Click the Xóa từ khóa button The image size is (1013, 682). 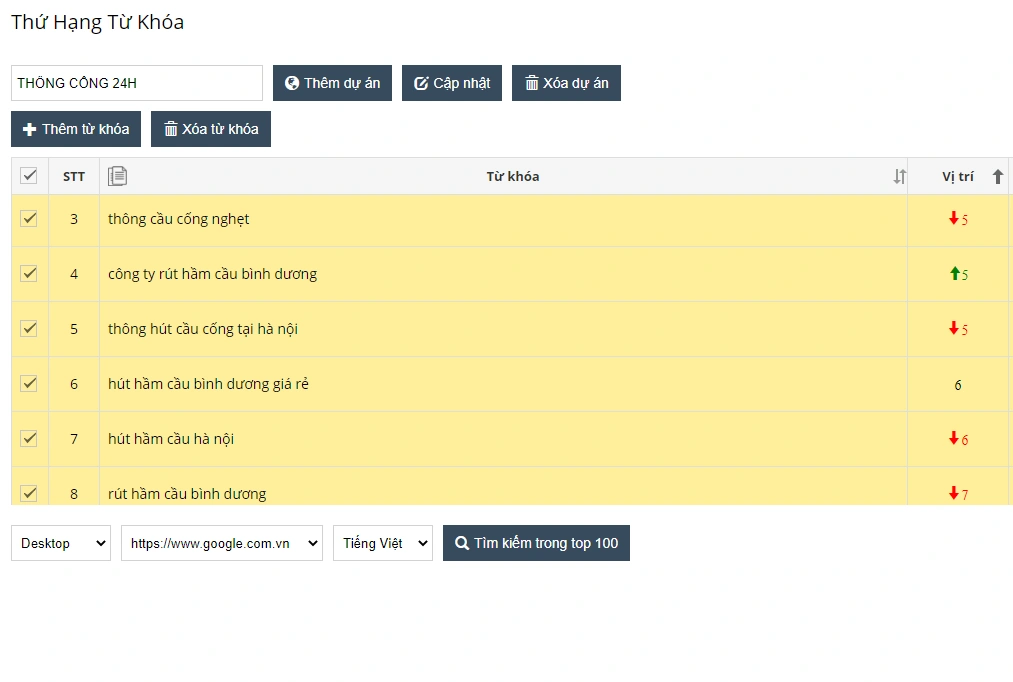[211, 129]
